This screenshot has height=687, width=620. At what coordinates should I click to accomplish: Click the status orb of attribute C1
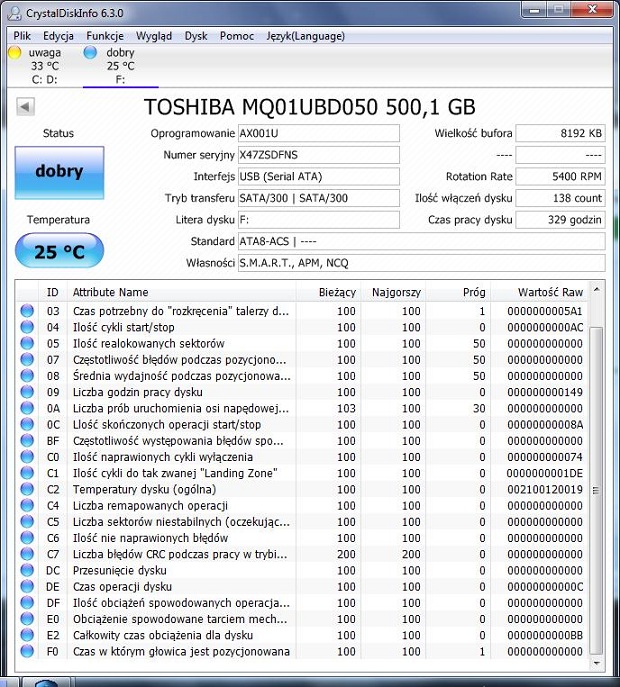click(27, 473)
